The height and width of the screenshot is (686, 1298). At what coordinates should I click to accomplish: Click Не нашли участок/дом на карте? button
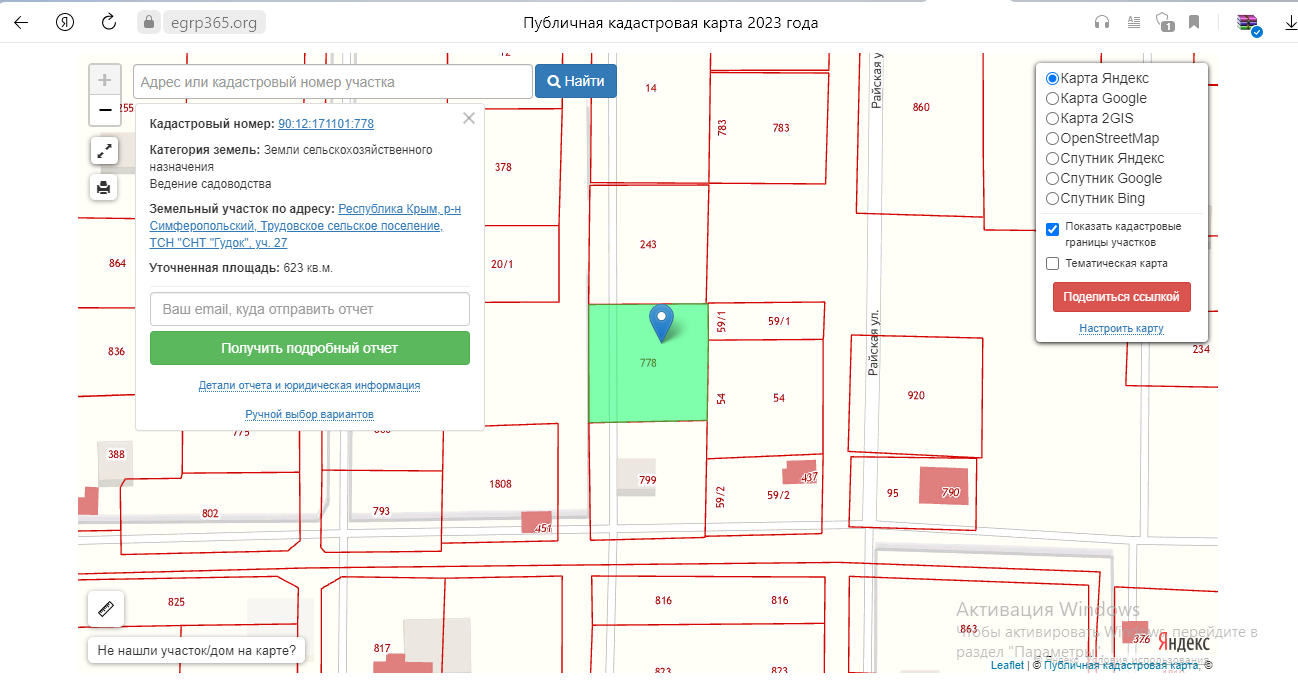tap(197, 651)
